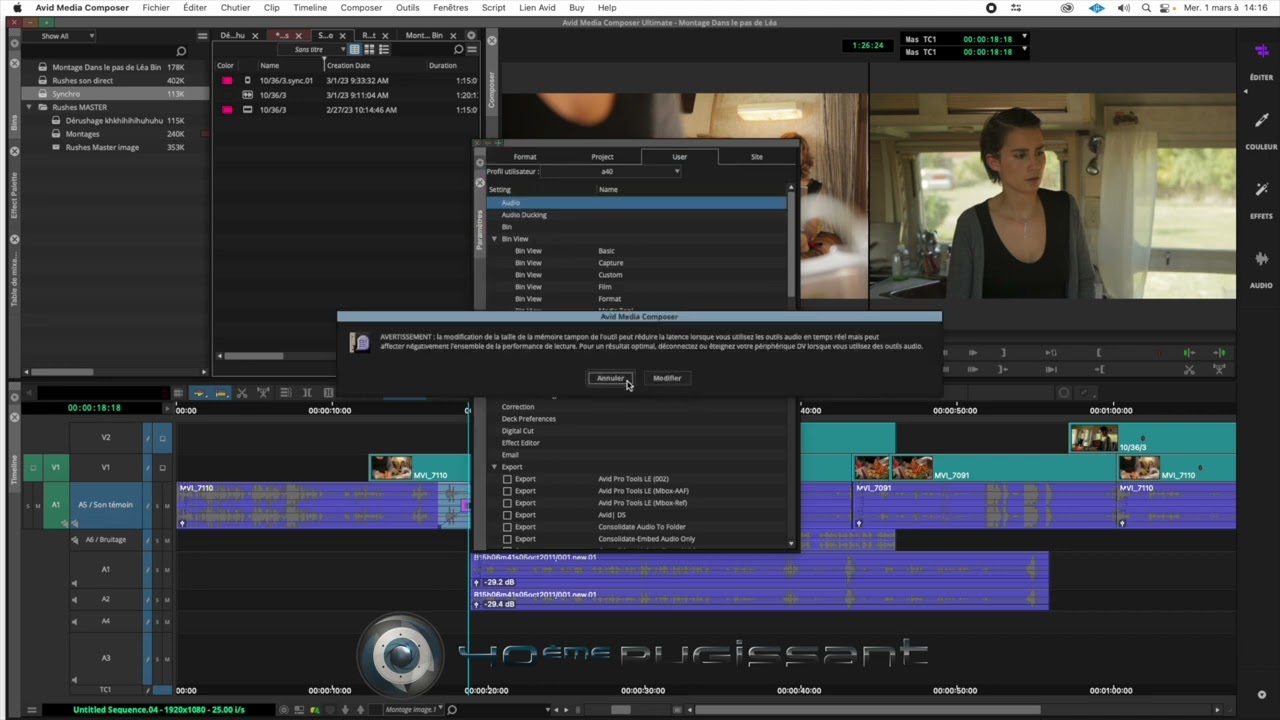Screen dimensions: 1280x720
Task: Open search in the Bins sidebar
Action: [181, 51]
